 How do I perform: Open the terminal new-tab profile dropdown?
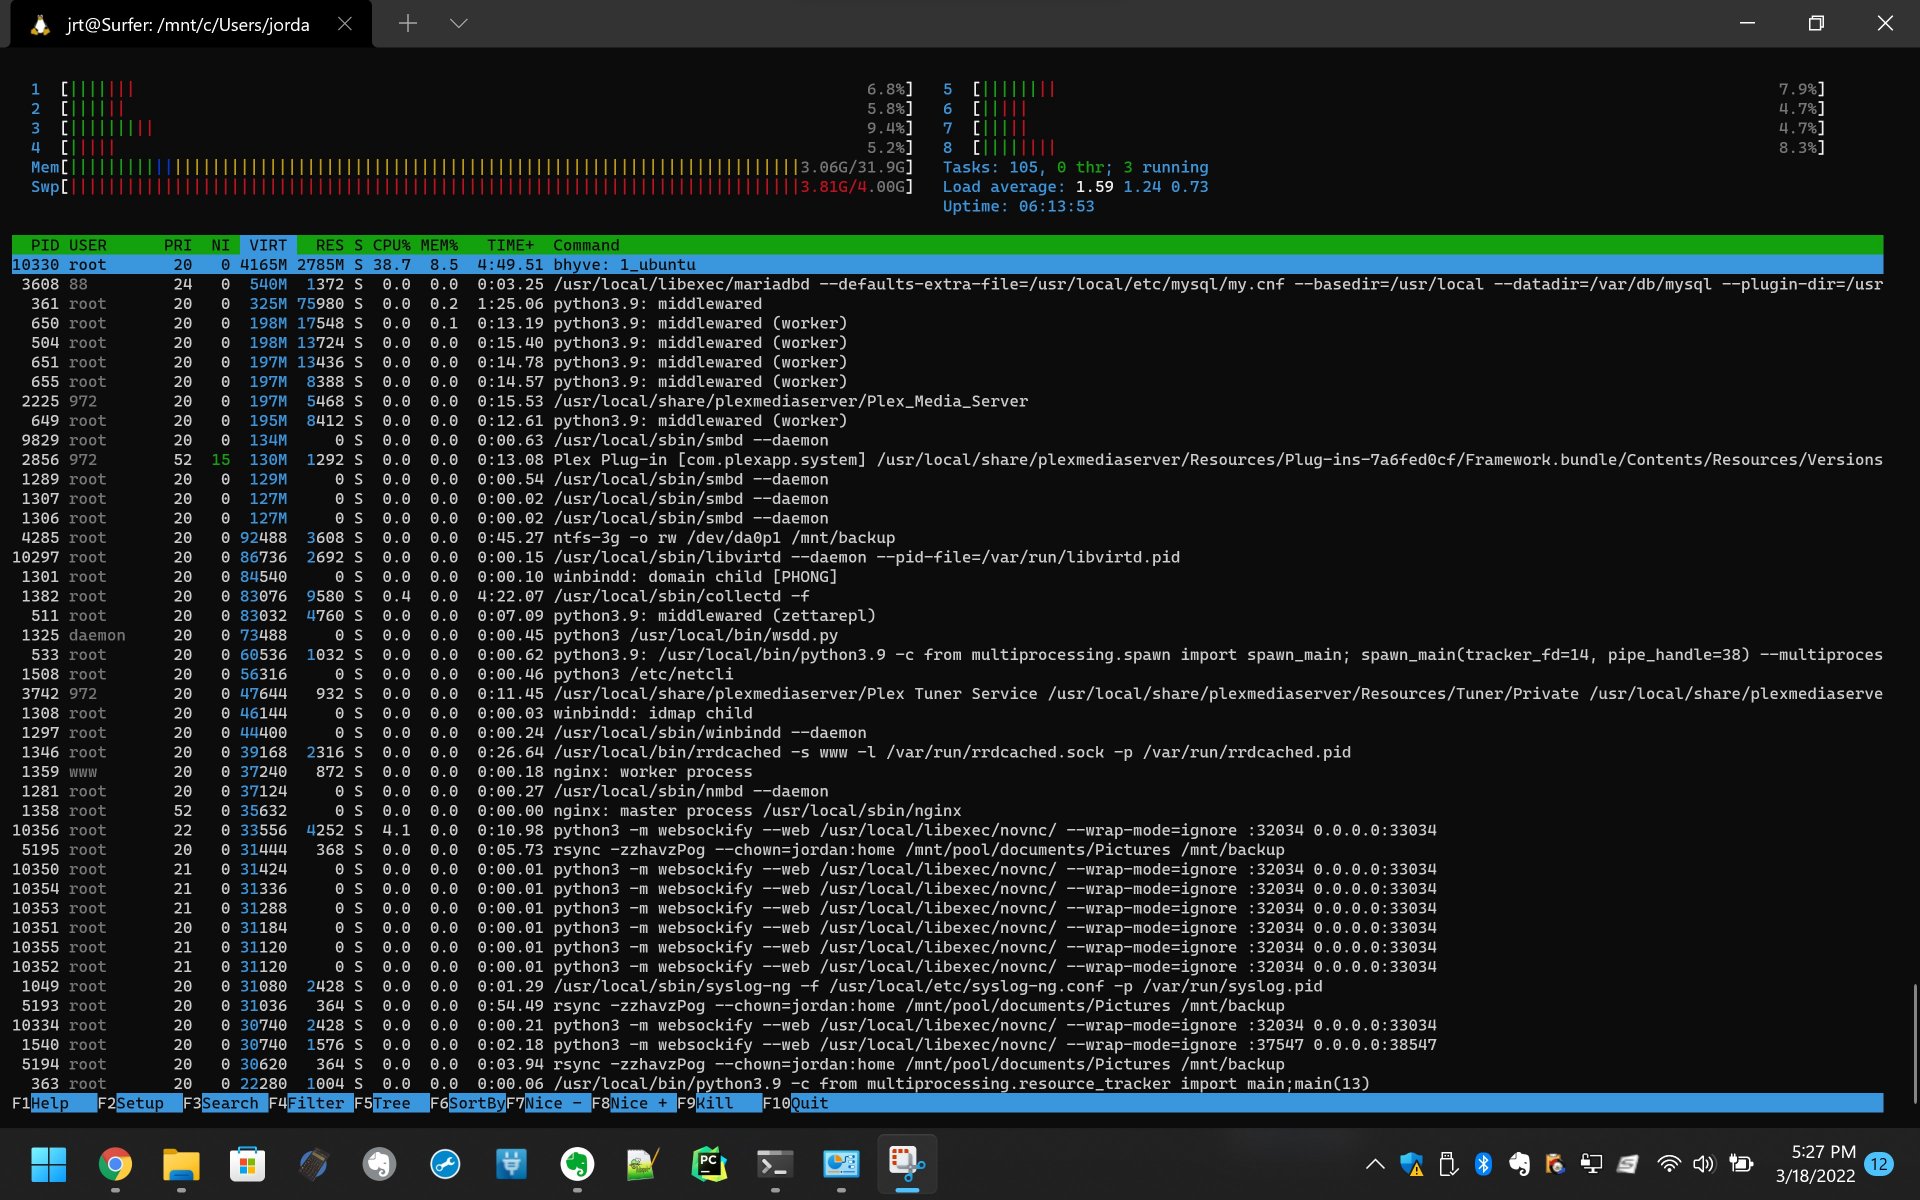(459, 23)
